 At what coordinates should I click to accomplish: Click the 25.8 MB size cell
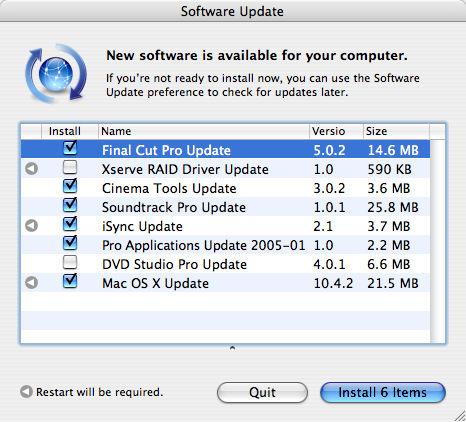tap(393, 207)
